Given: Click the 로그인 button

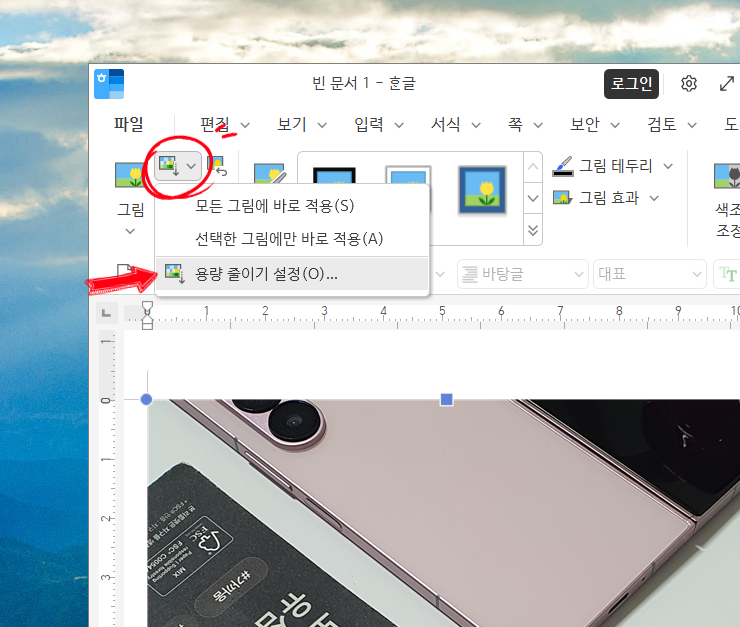Looking at the screenshot, I should click(631, 84).
